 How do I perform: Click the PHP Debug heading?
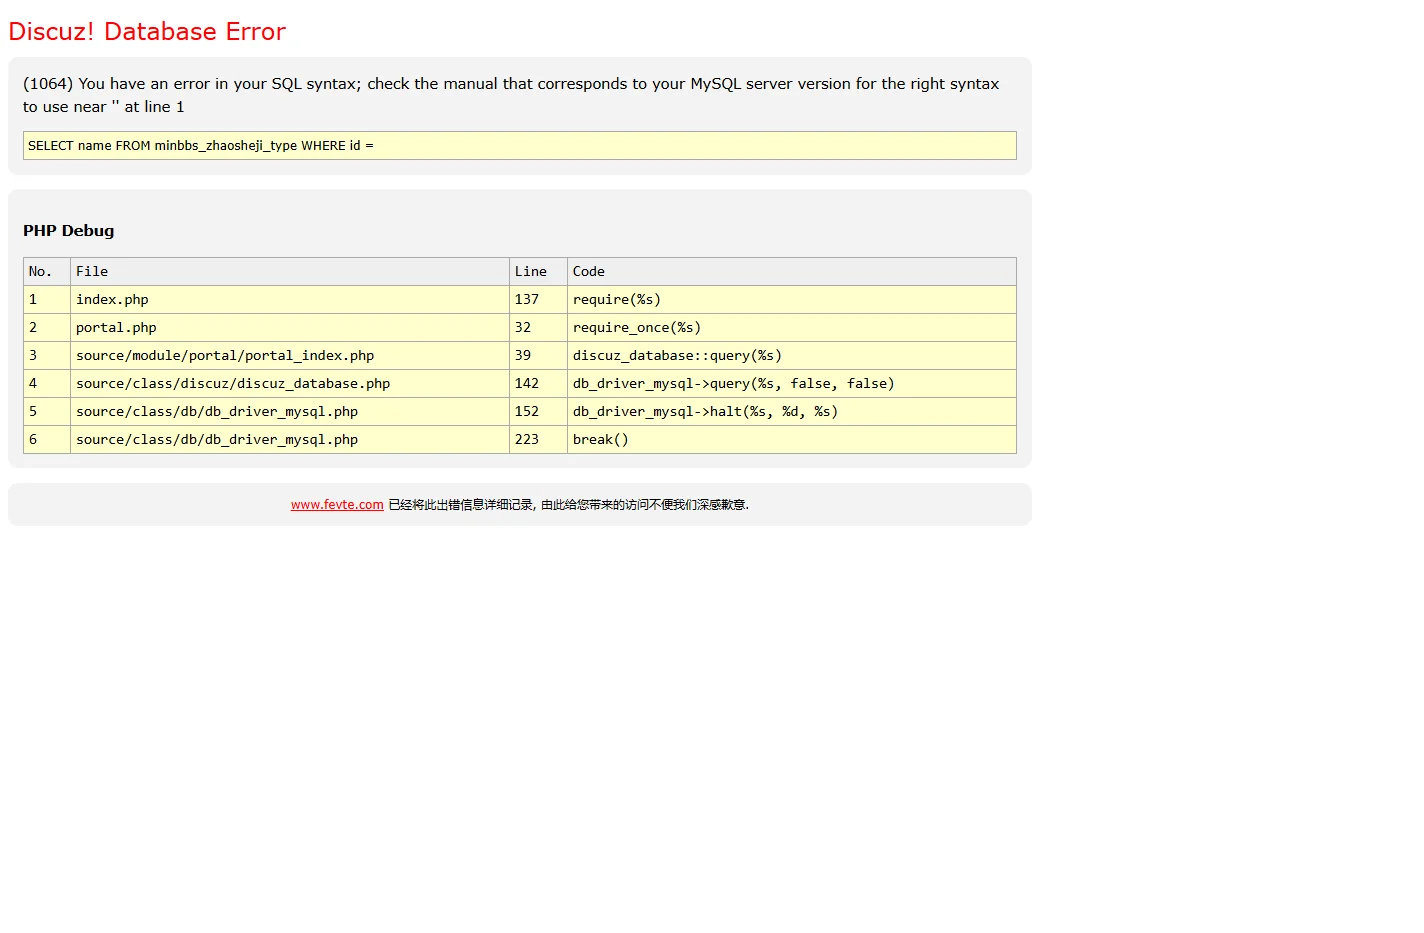tap(69, 231)
